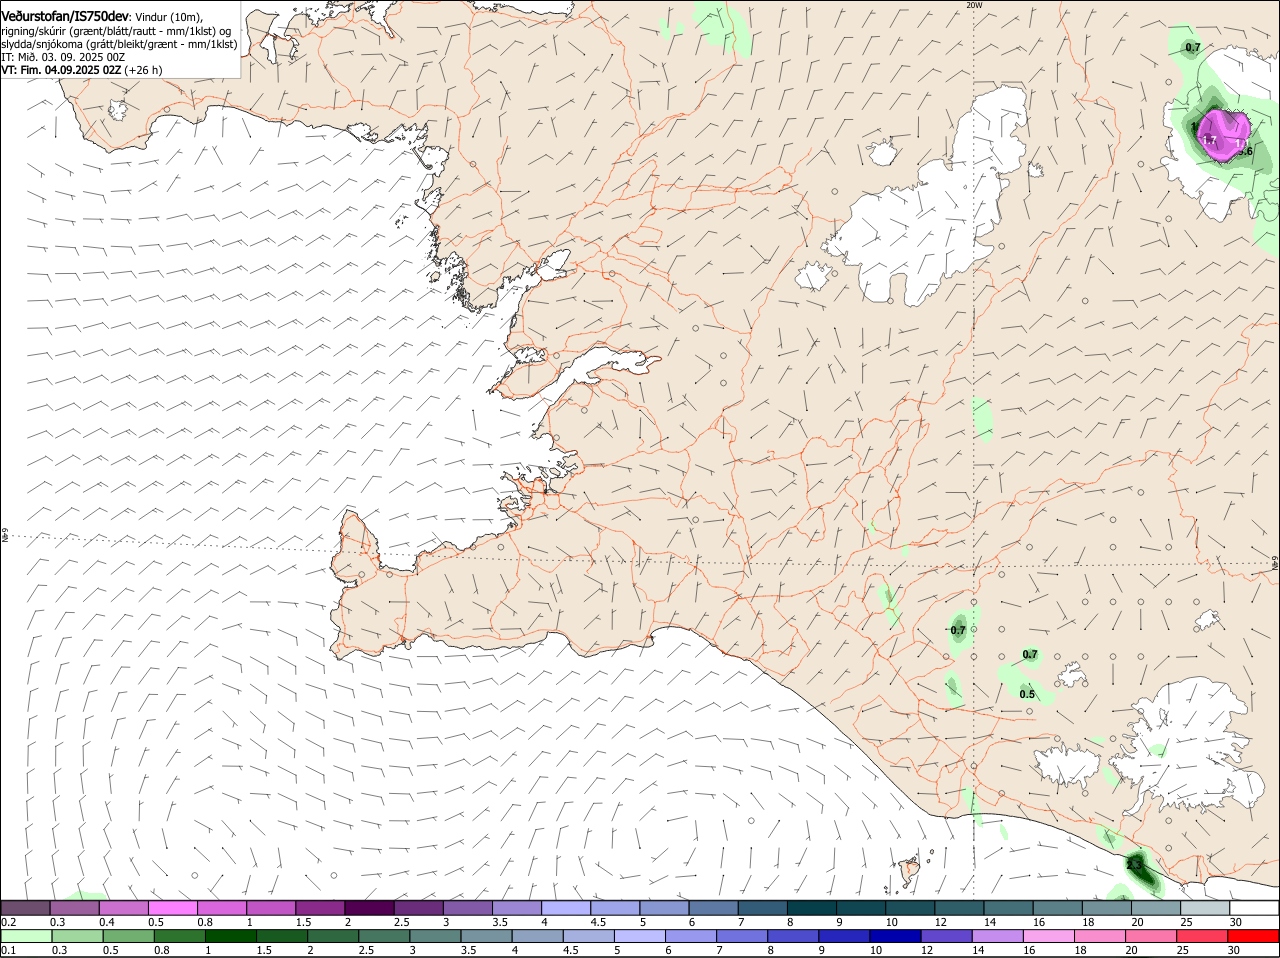
Task: Click the bright magenta 0.5 swatch in snow scale
Action: [174, 907]
